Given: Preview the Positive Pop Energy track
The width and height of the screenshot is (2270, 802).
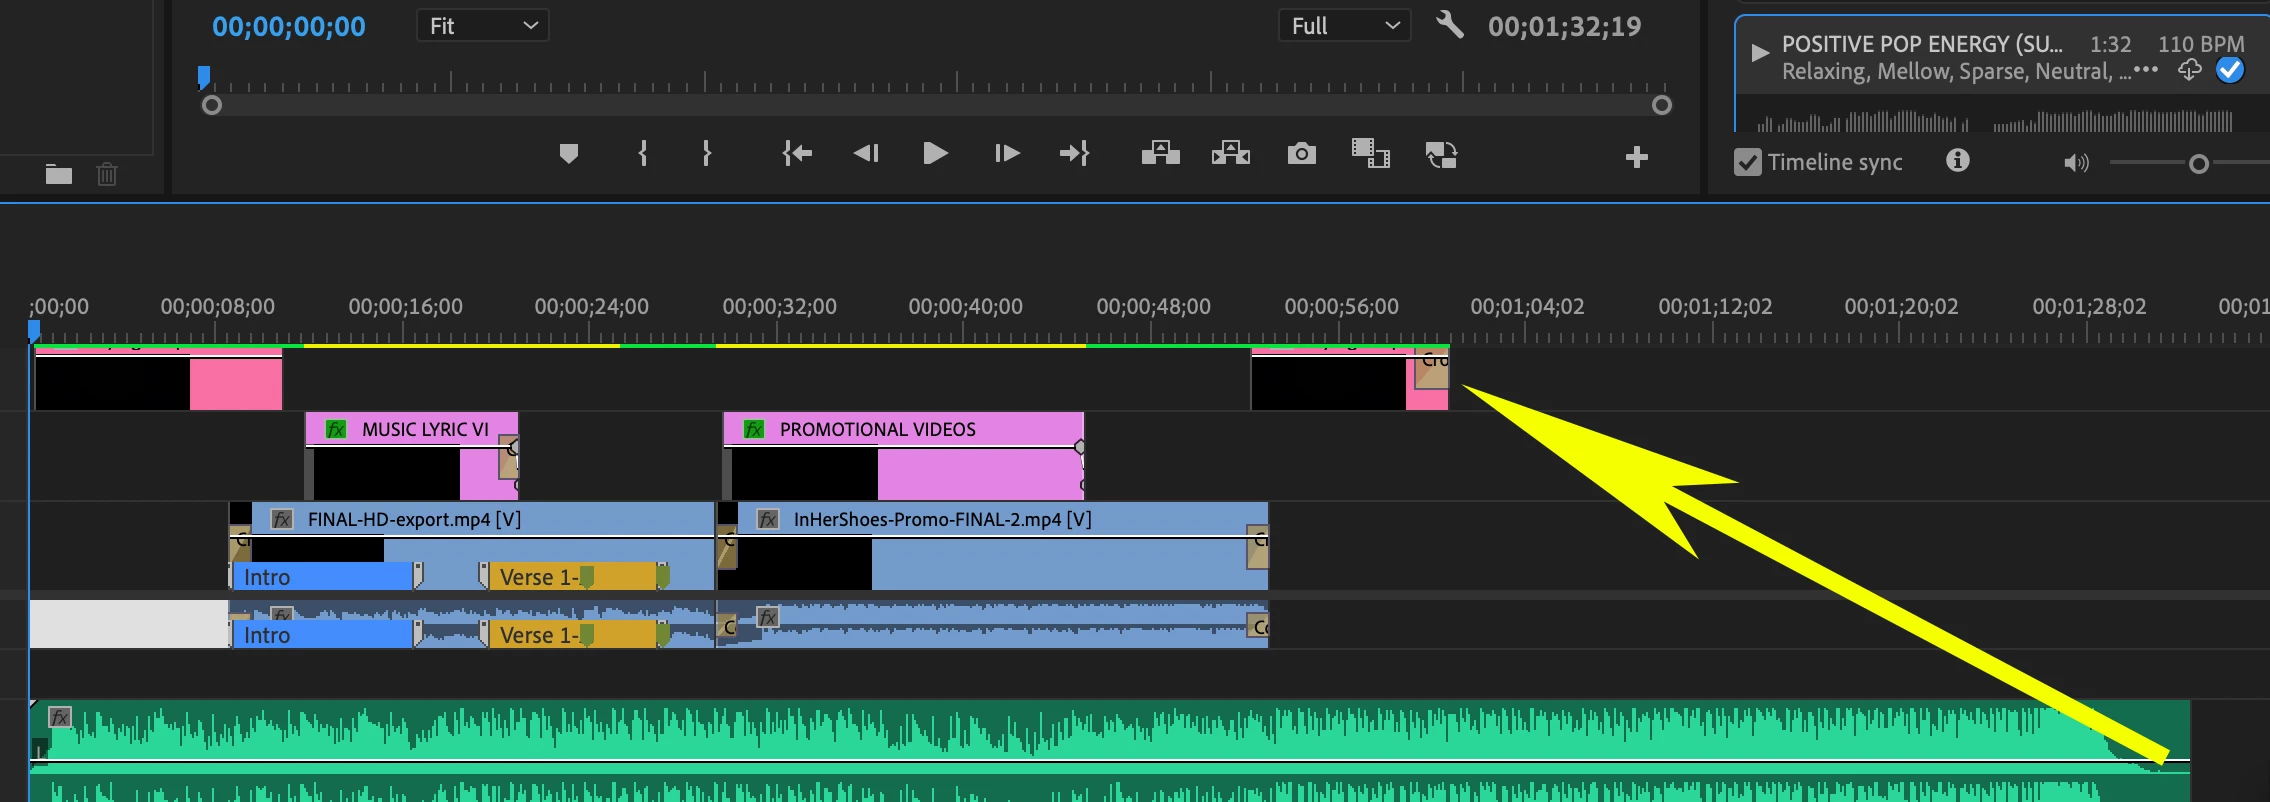Looking at the screenshot, I should coord(1760,53).
